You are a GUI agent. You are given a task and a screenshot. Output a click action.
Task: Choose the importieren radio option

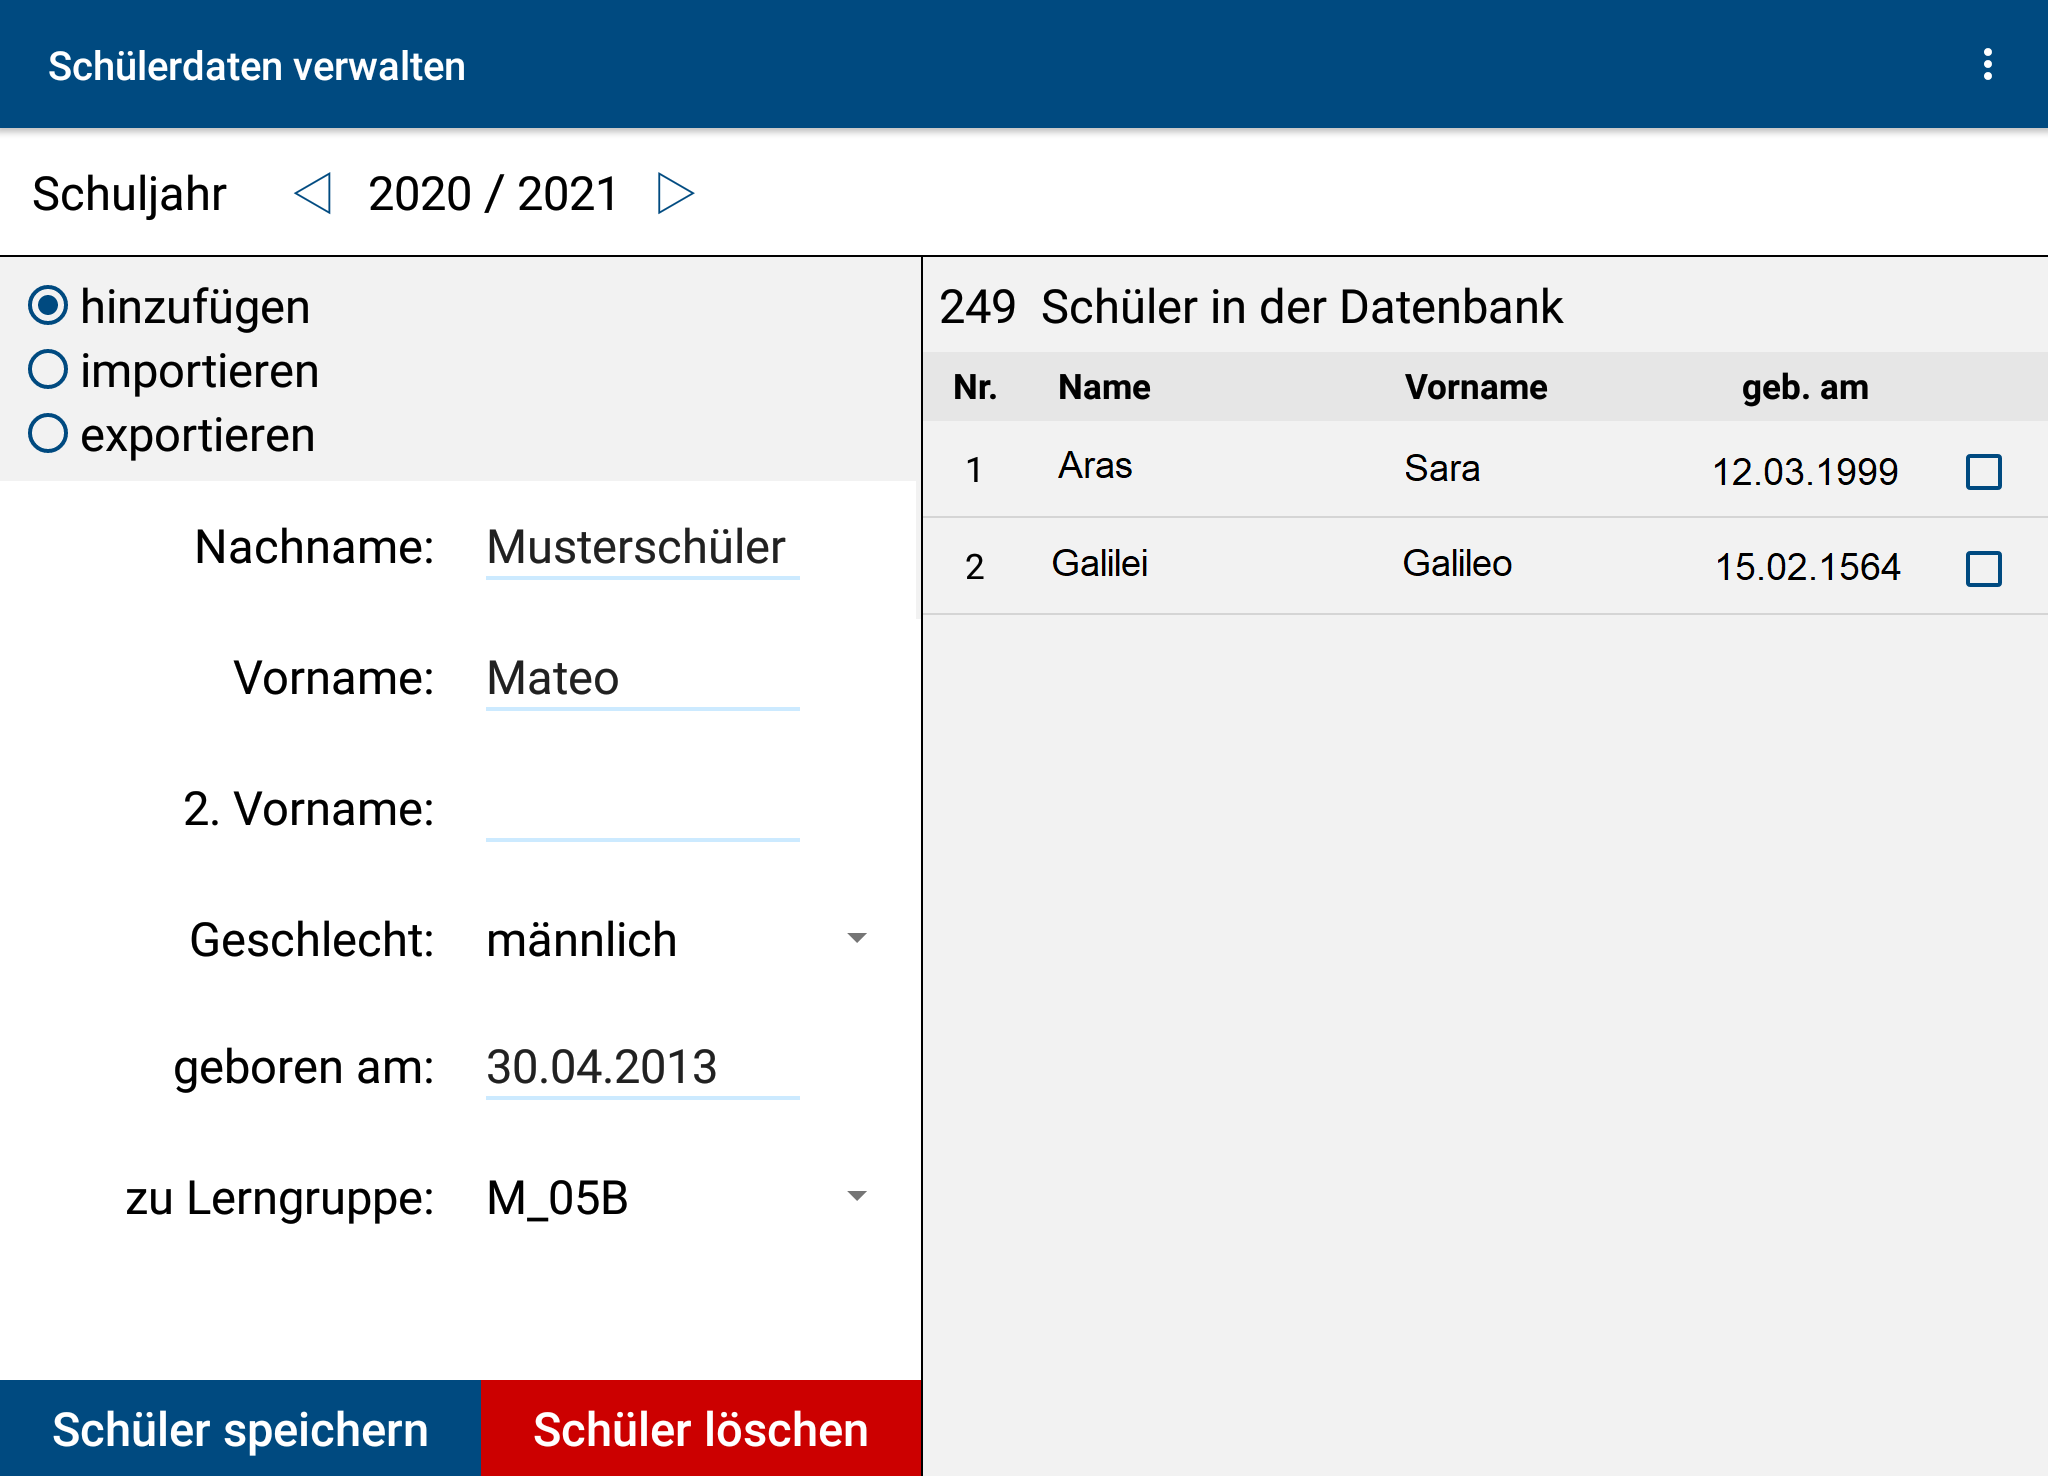[48, 370]
